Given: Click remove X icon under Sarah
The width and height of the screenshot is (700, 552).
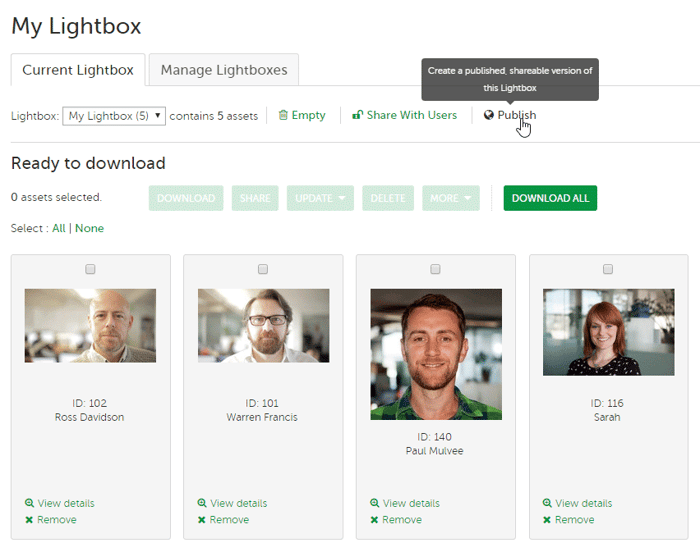Looking at the screenshot, I should click(x=547, y=520).
